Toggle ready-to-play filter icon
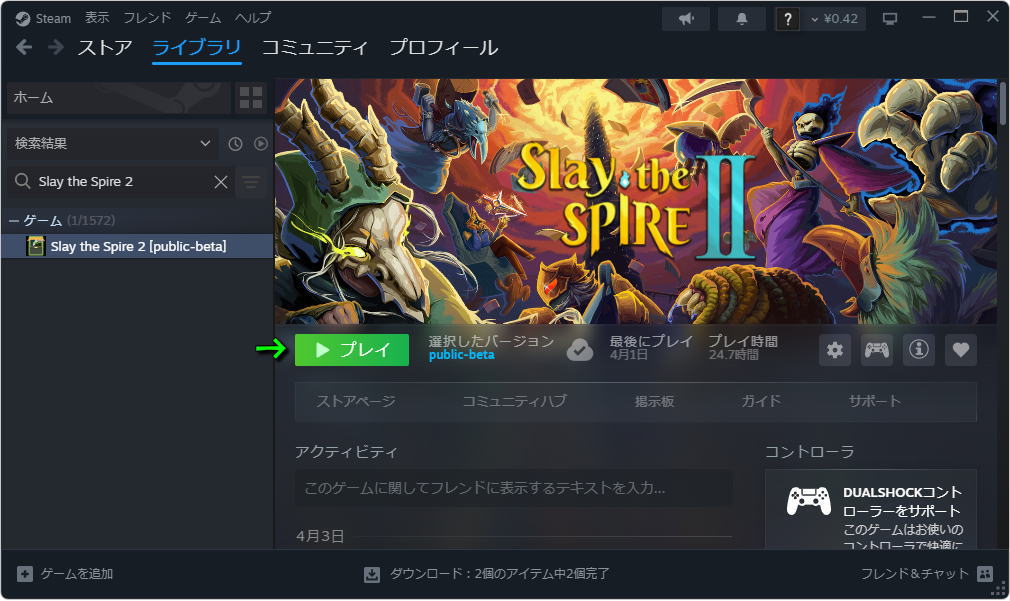The image size is (1010, 601). (260, 144)
